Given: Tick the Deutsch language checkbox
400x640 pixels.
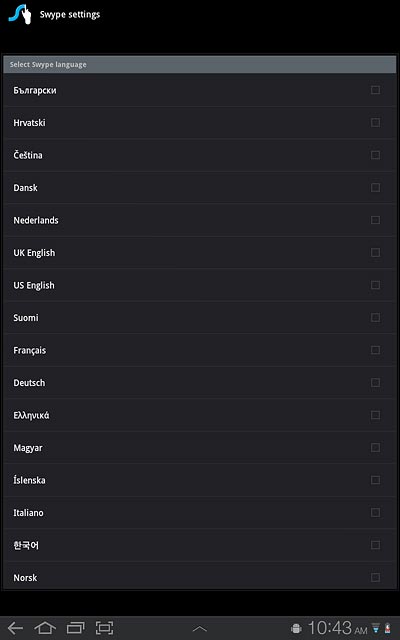Looking at the screenshot, I should coord(376,382).
